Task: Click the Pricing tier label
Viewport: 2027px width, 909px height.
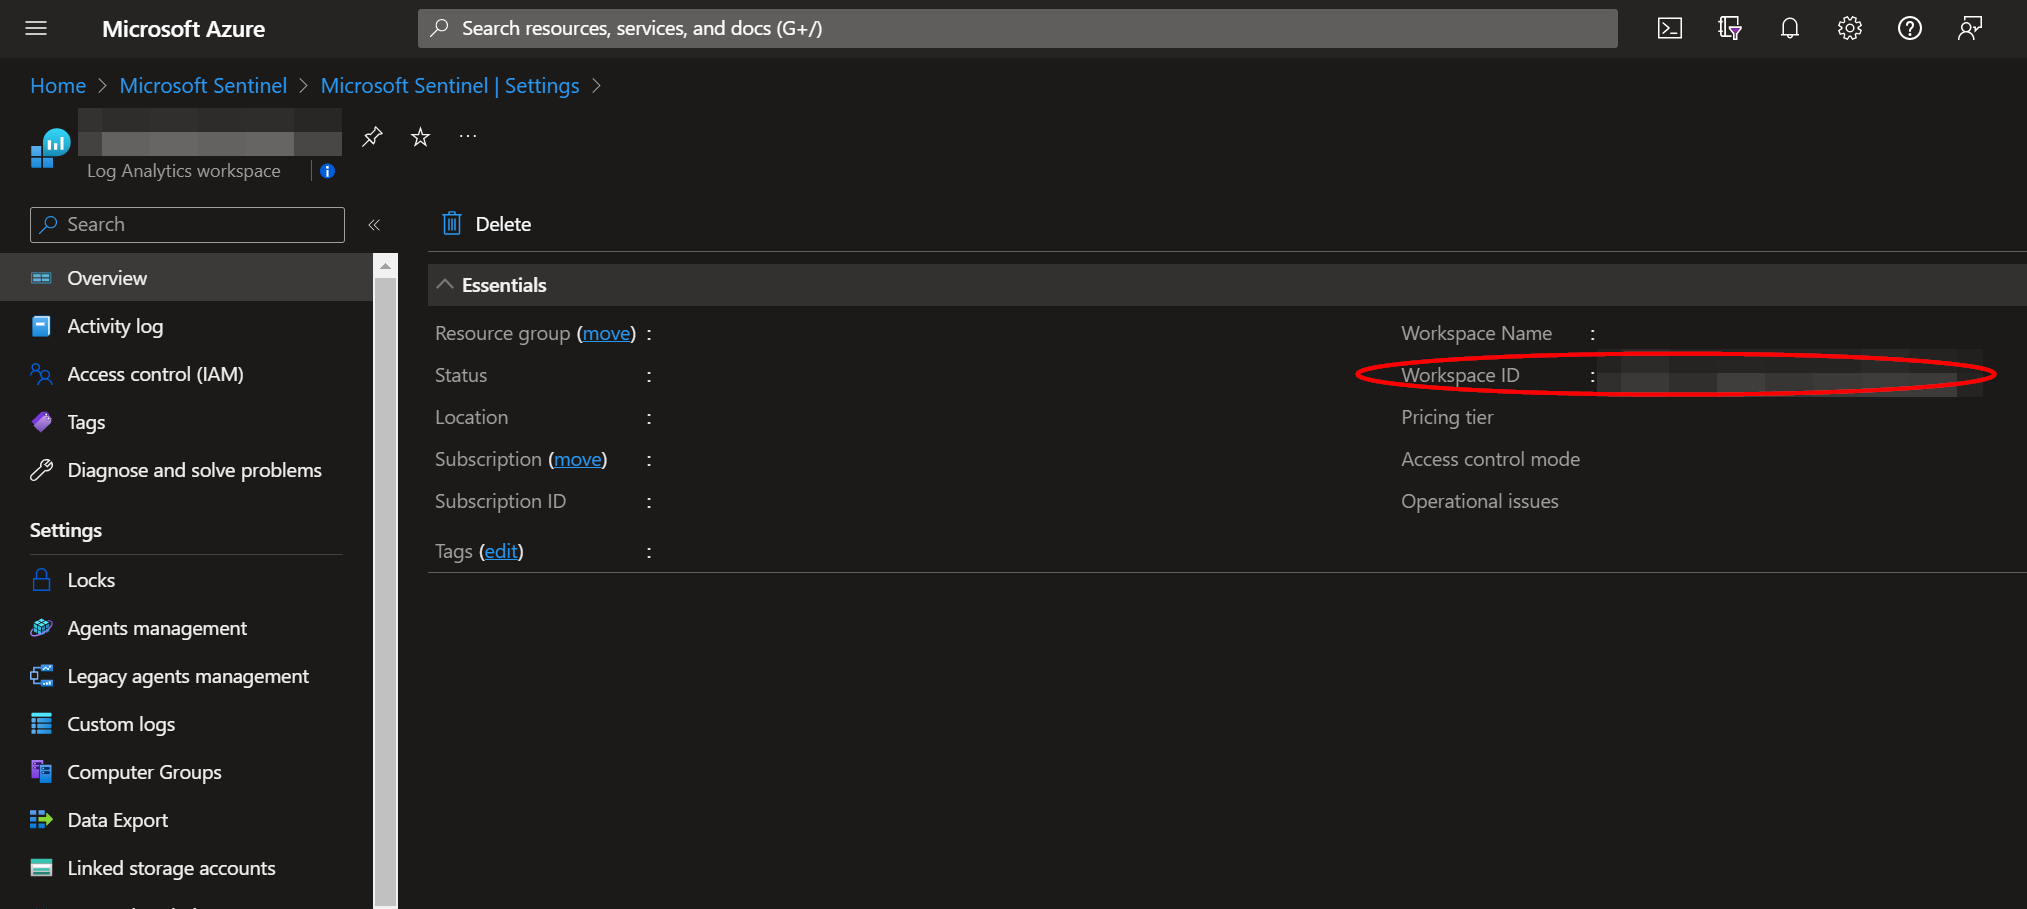Action: (x=1447, y=418)
